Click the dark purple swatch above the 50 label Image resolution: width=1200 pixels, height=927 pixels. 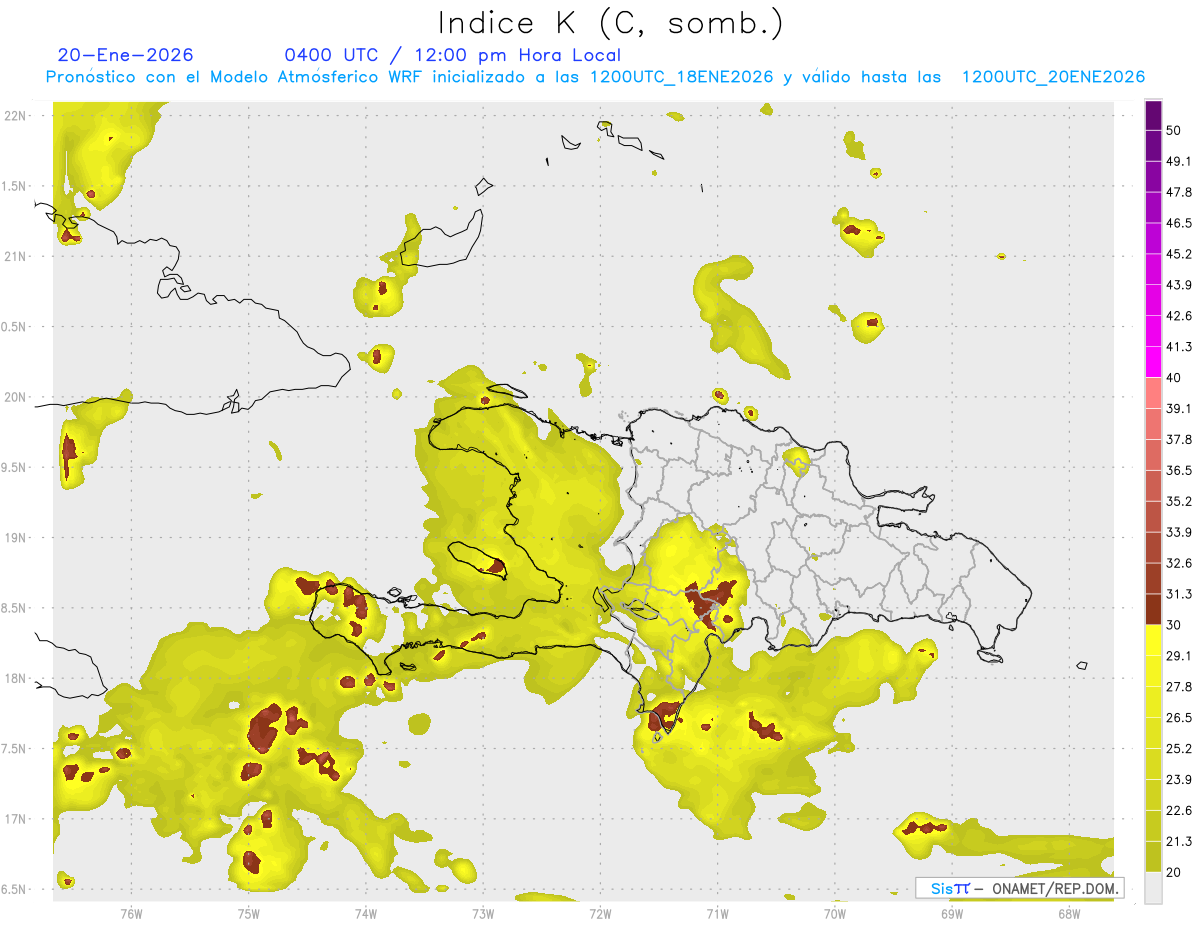pyautogui.click(x=1153, y=115)
